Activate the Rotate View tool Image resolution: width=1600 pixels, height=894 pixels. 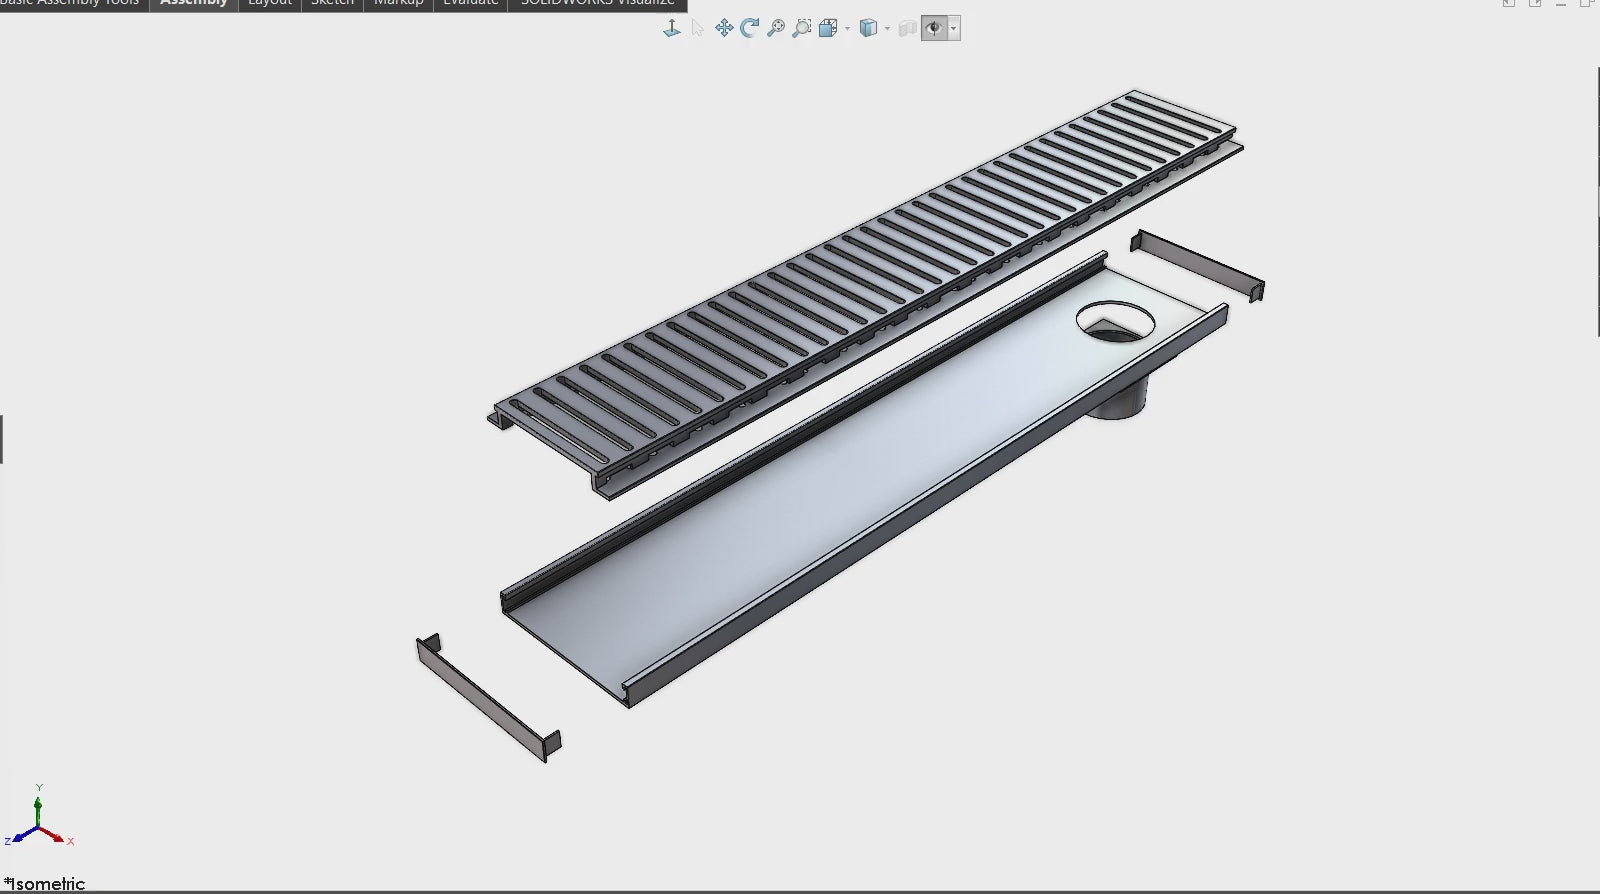coord(749,28)
